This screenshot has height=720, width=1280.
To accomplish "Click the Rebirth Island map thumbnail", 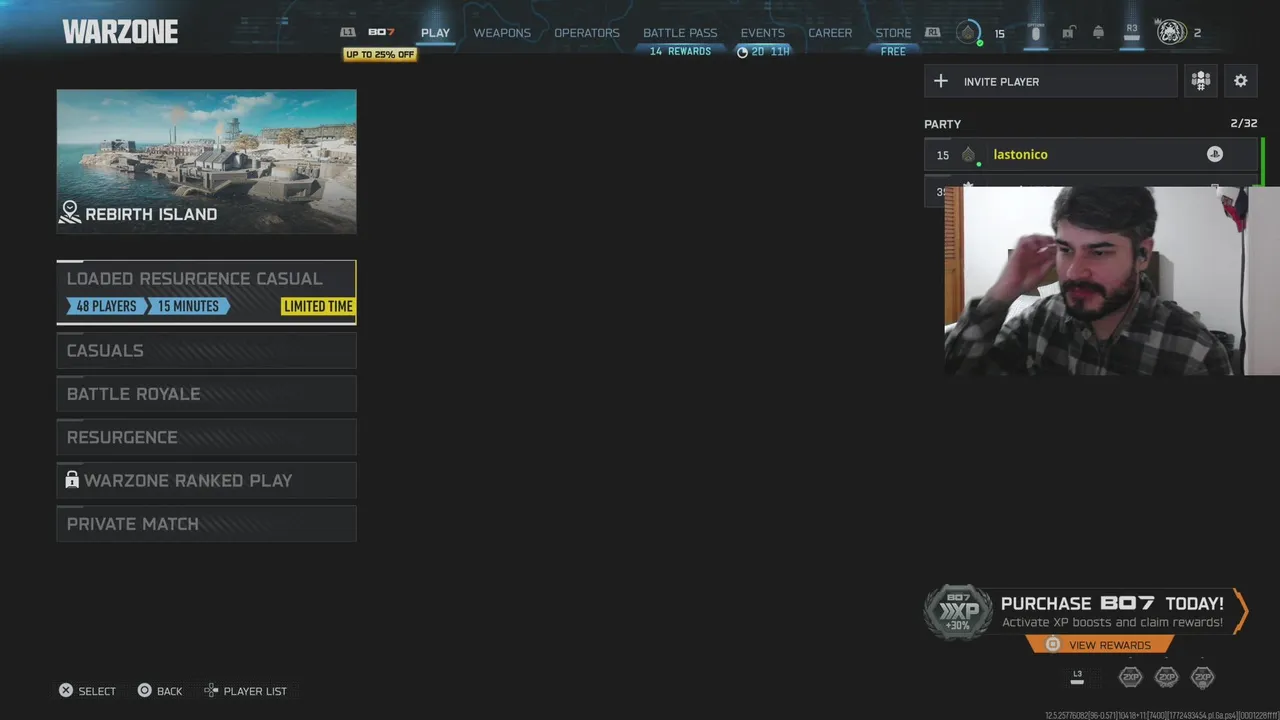I will click(x=206, y=161).
